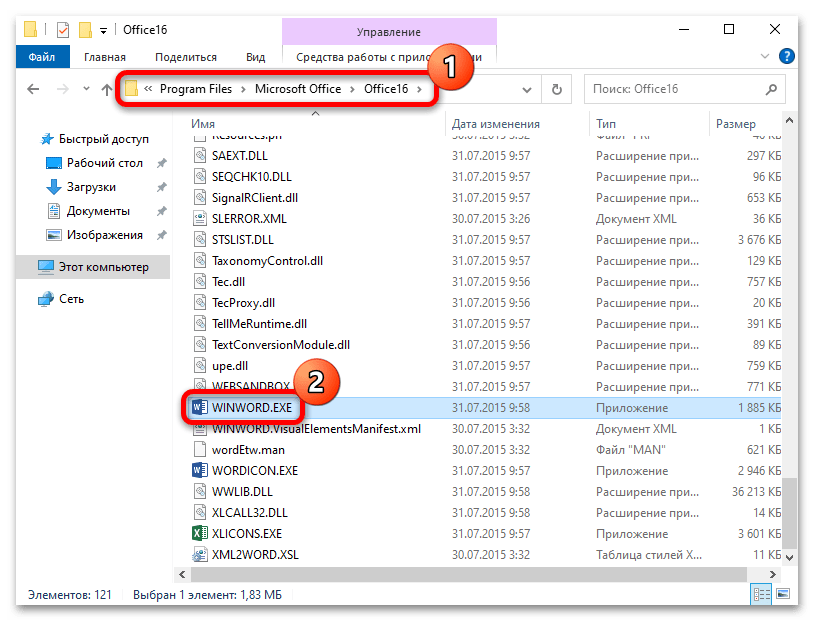The image size is (814, 621).
Task: Expand breadcrumb arrow after Program Files
Action: click(x=243, y=89)
